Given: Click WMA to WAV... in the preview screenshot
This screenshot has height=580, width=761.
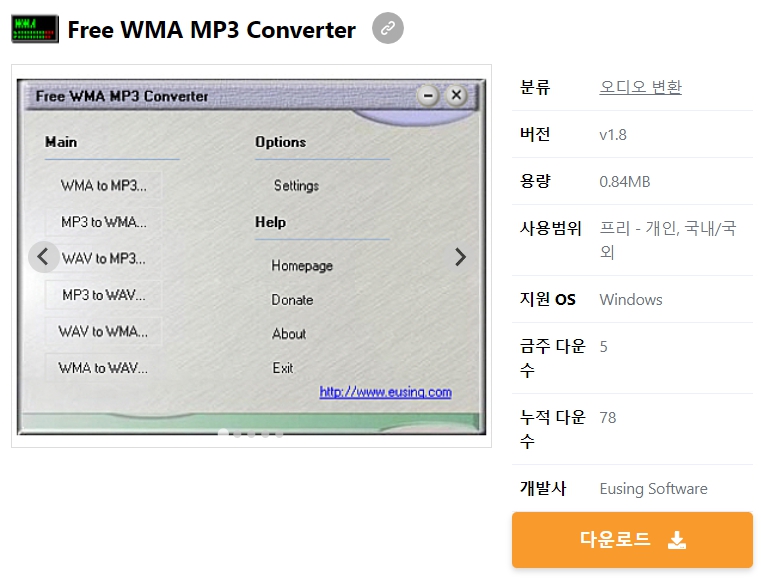Looking at the screenshot, I should pyautogui.click(x=103, y=367).
